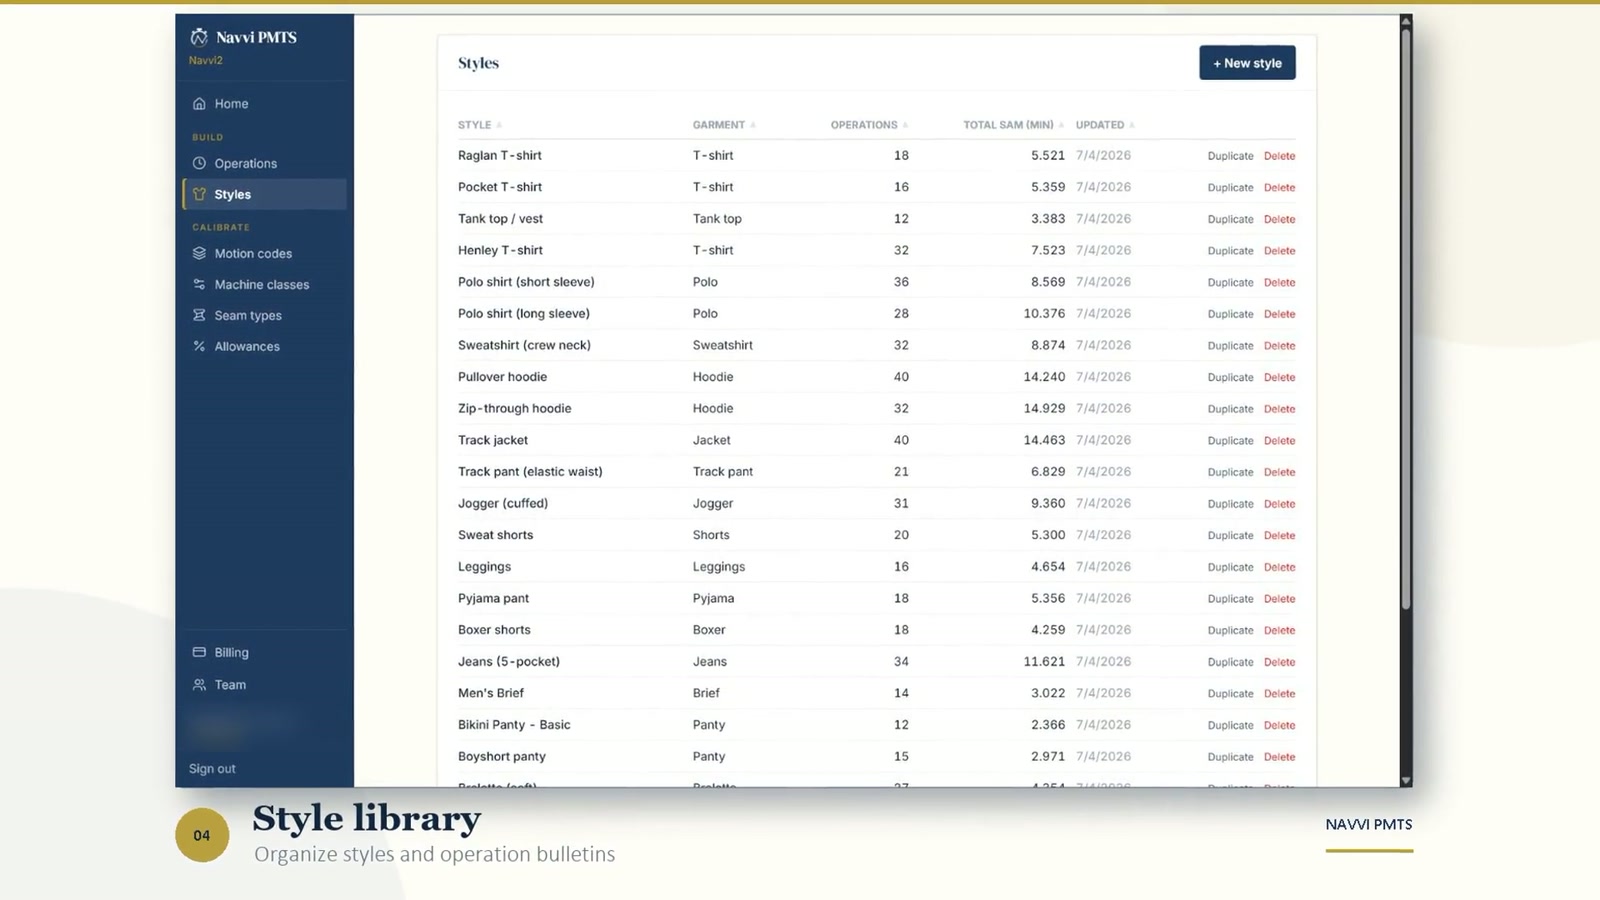Open the Allowances page

(265, 346)
